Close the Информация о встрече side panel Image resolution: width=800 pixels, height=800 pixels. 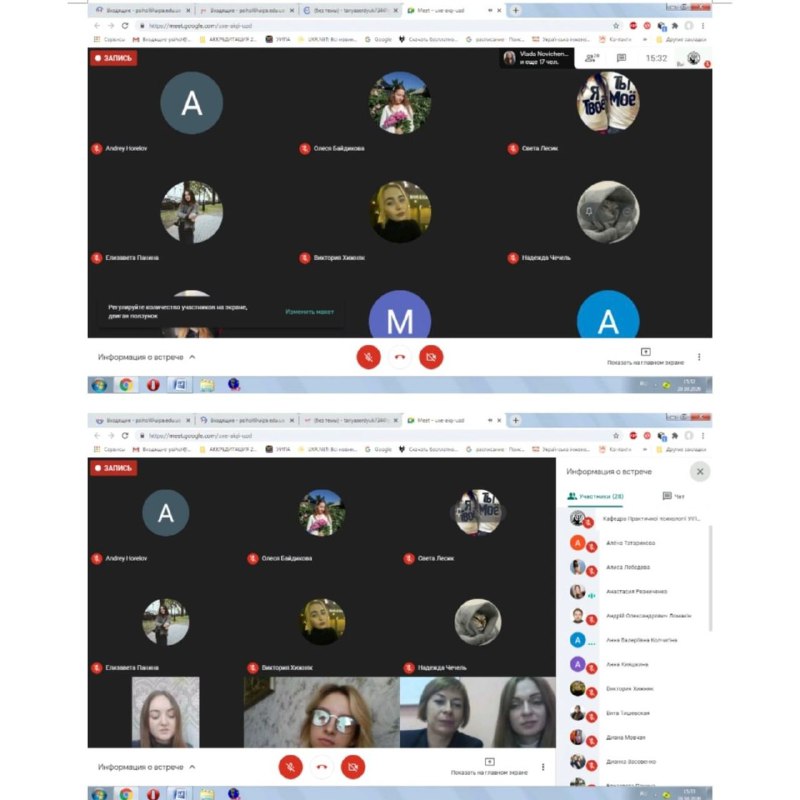[x=700, y=471]
